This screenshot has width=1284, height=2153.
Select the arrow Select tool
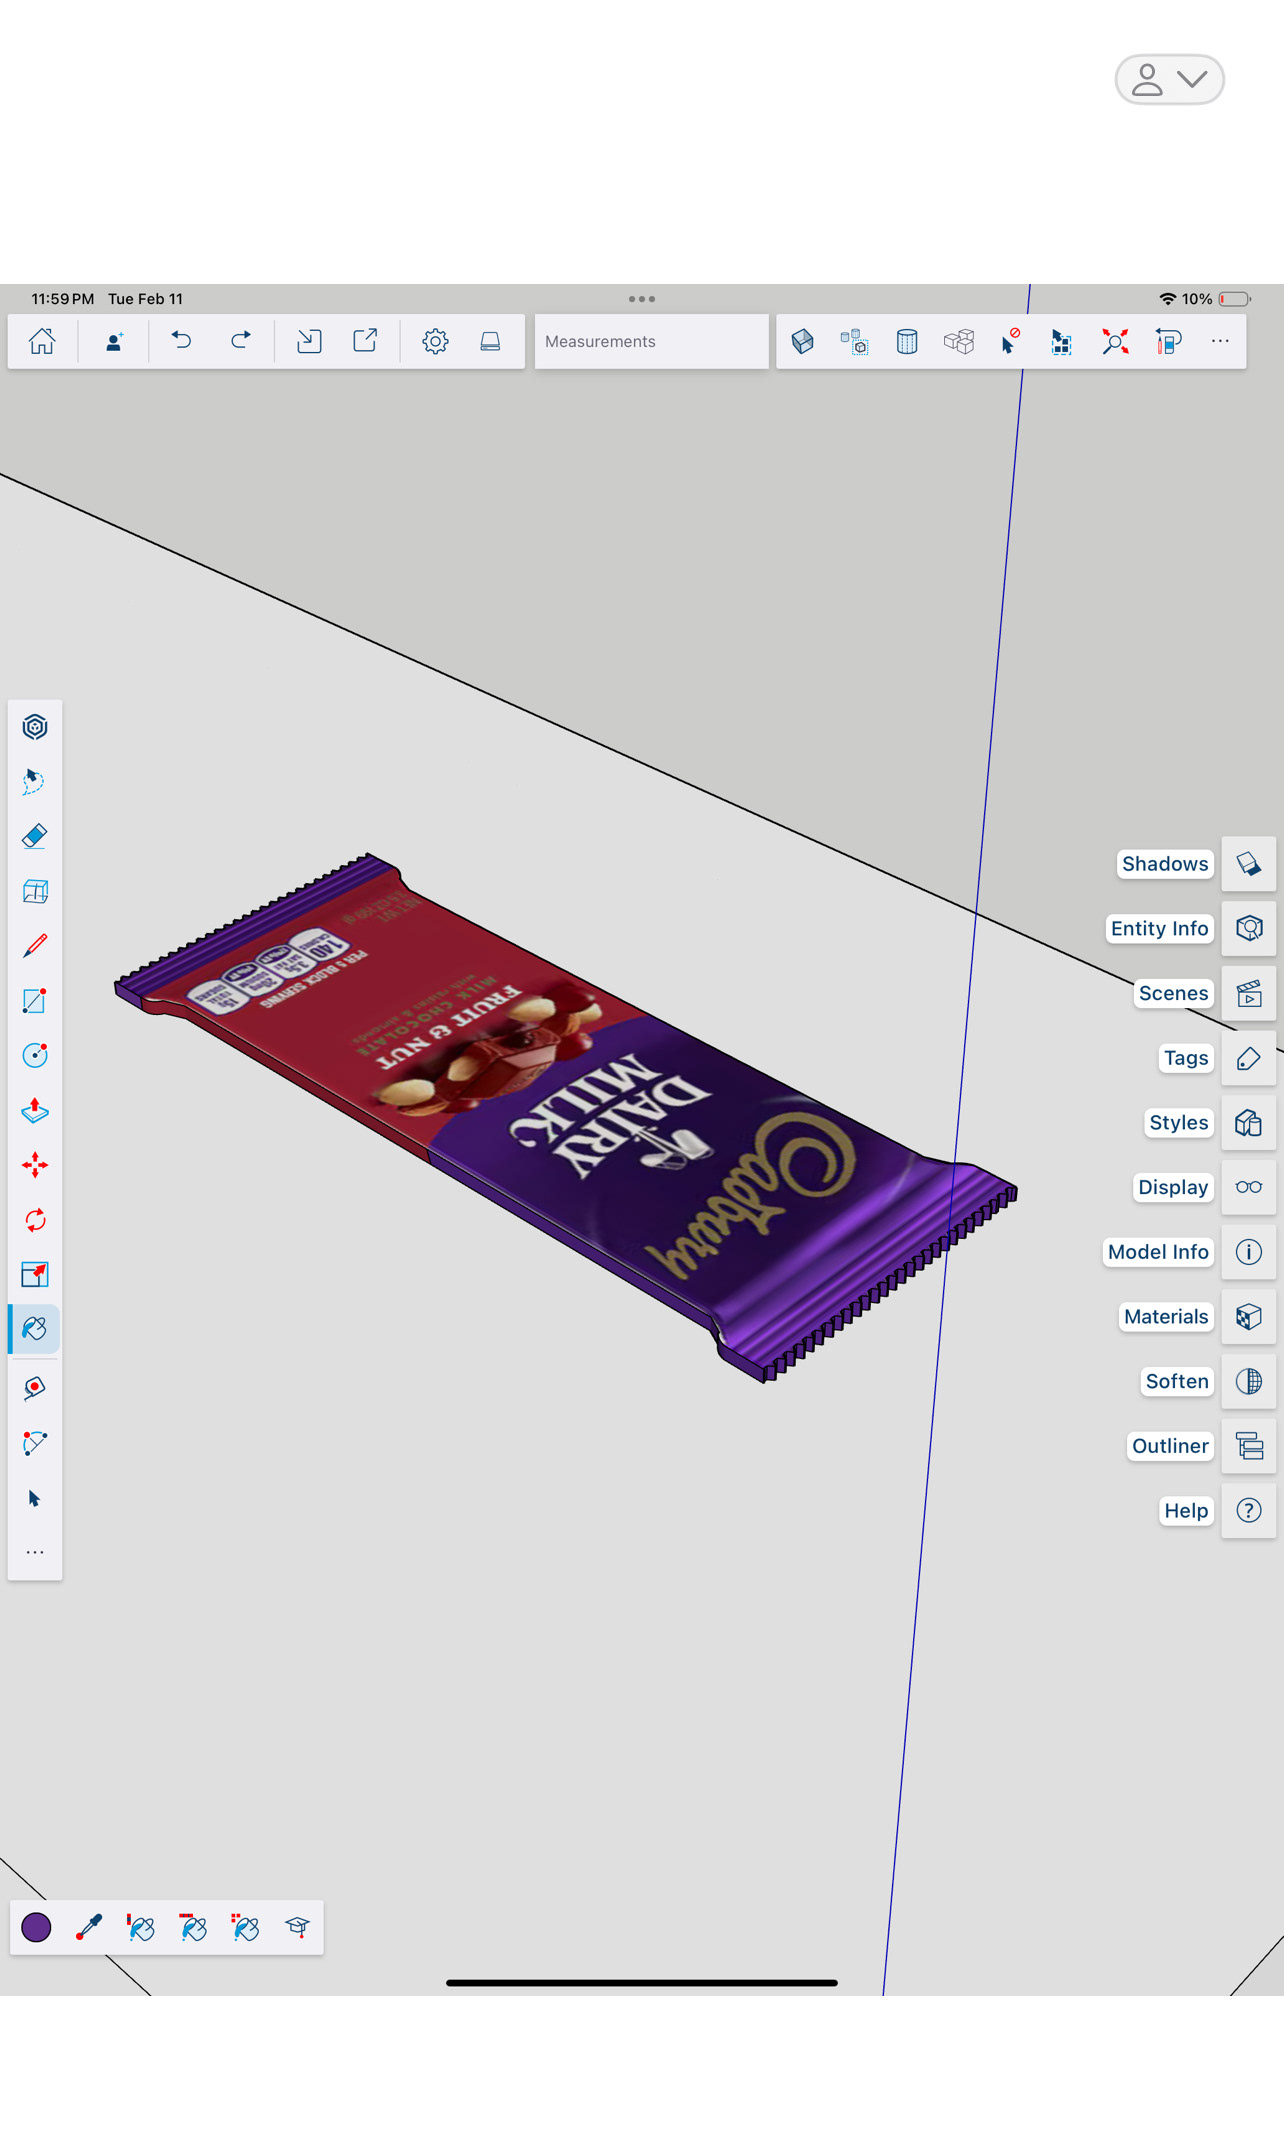click(35, 1498)
